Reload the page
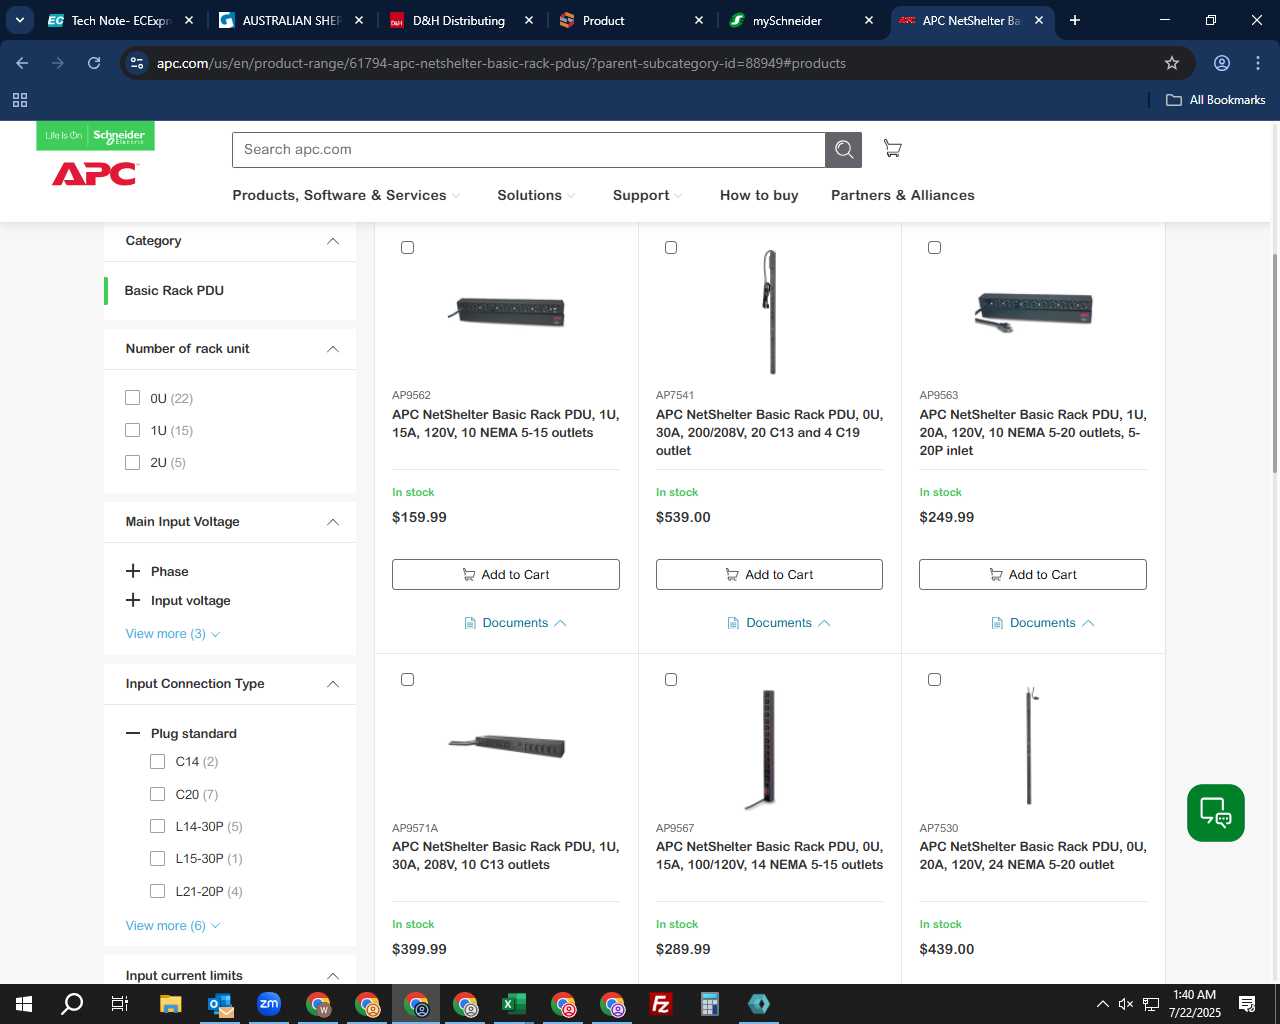This screenshot has width=1280, height=1024. click(x=94, y=63)
